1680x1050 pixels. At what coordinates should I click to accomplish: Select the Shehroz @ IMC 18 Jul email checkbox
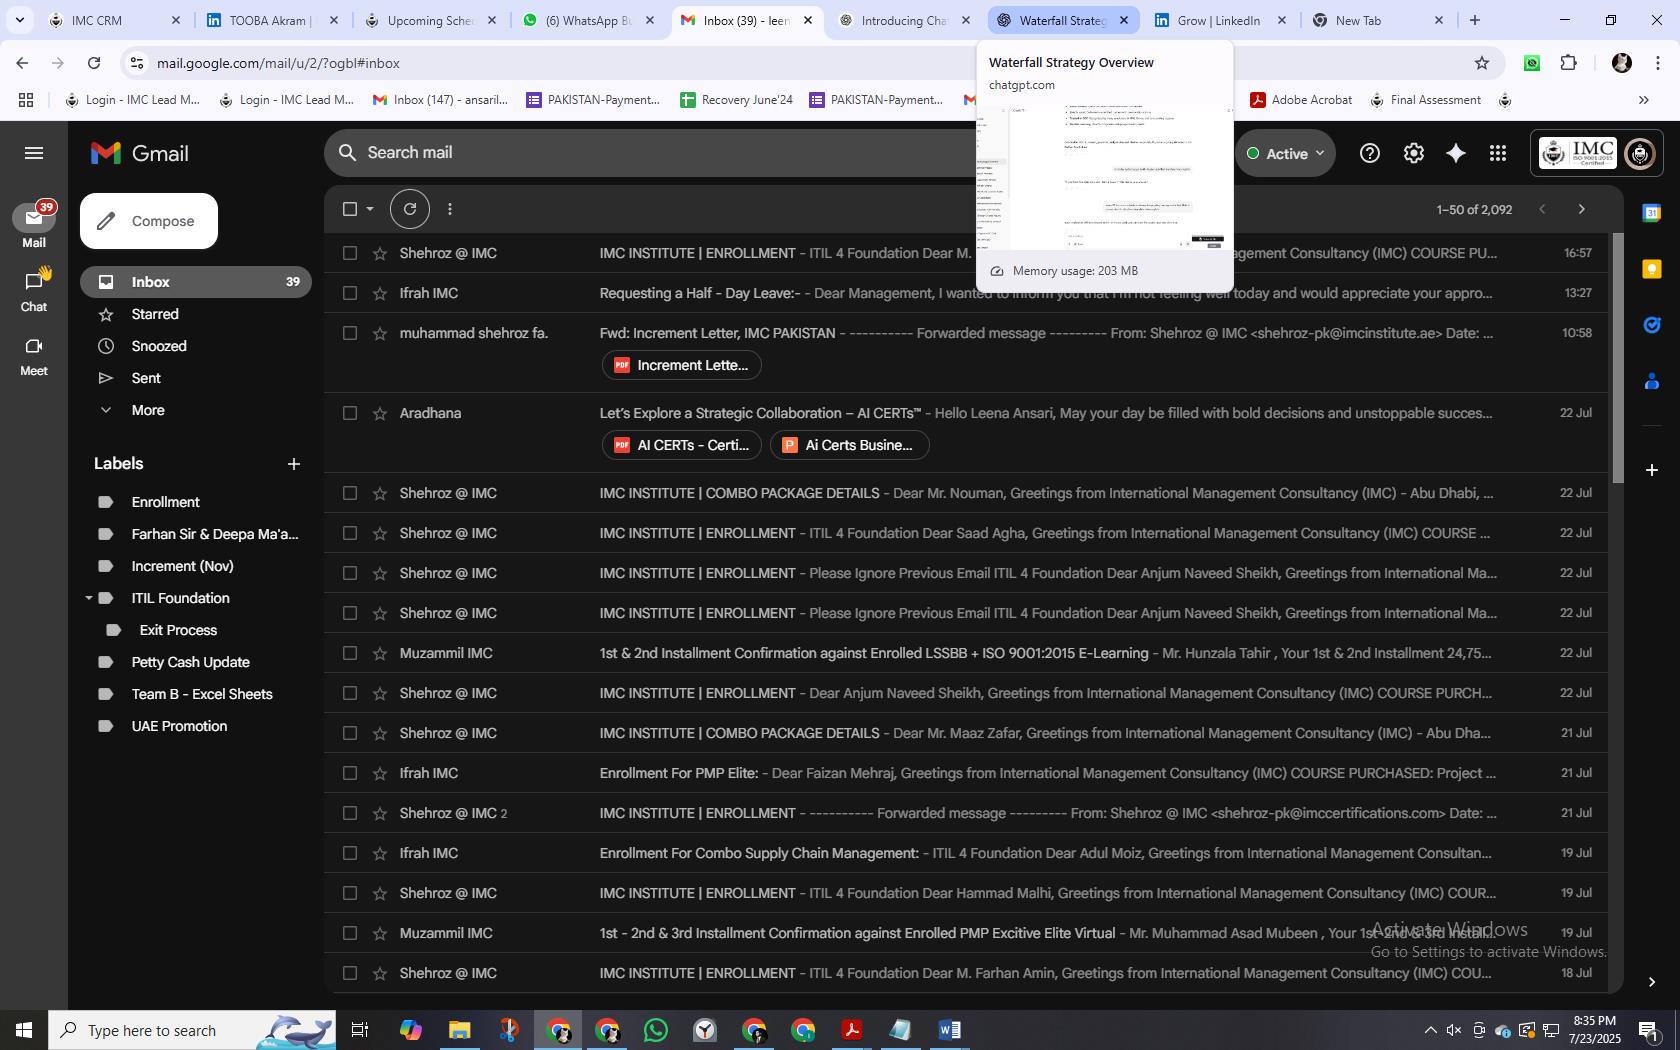pos(350,973)
